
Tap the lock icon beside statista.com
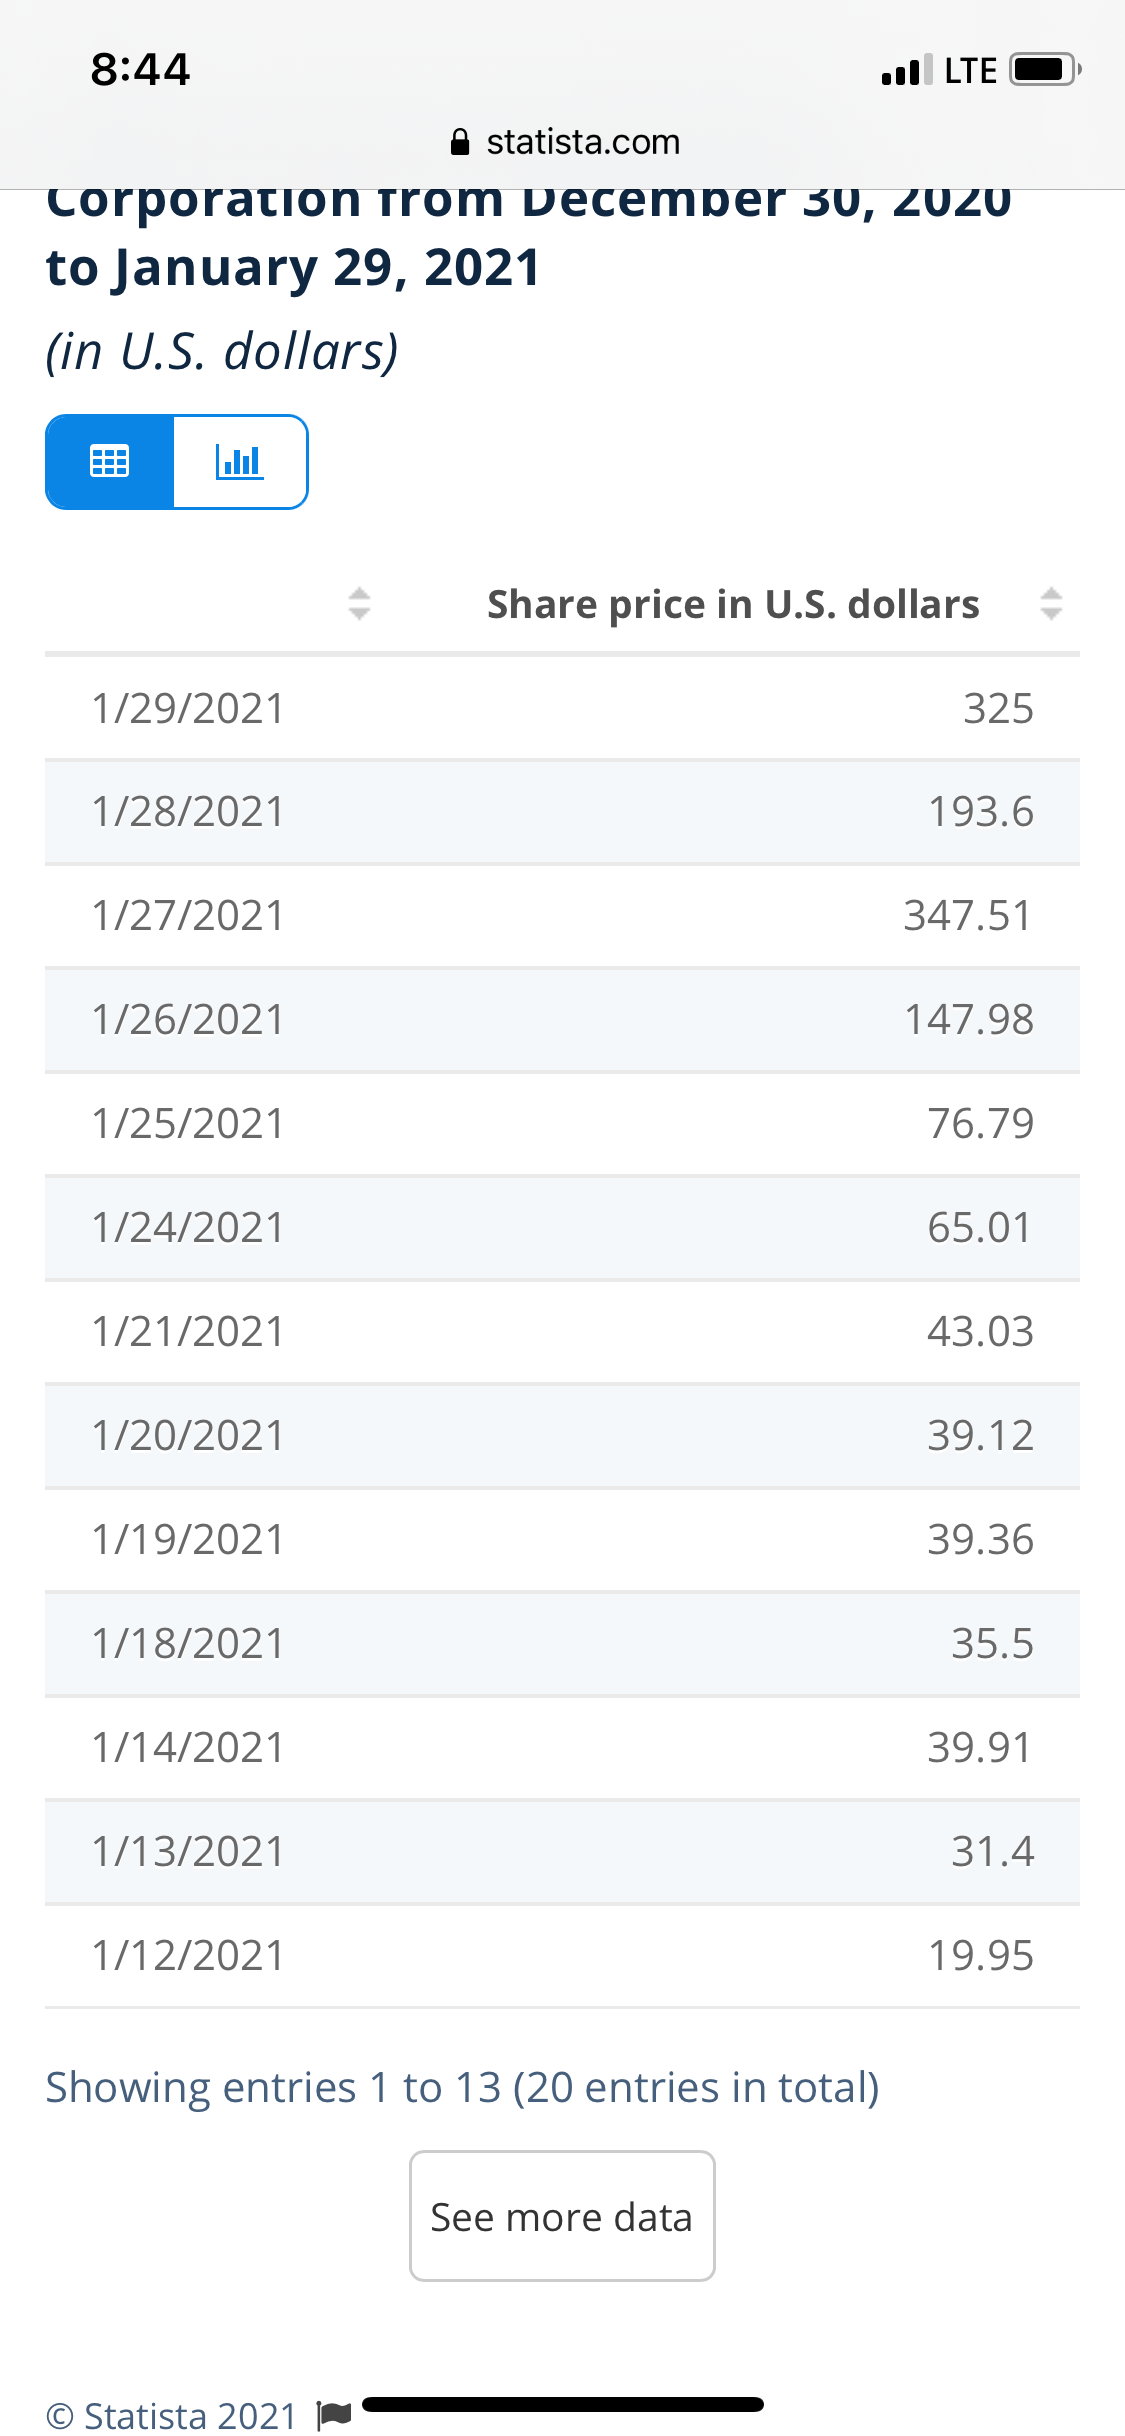point(460,142)
